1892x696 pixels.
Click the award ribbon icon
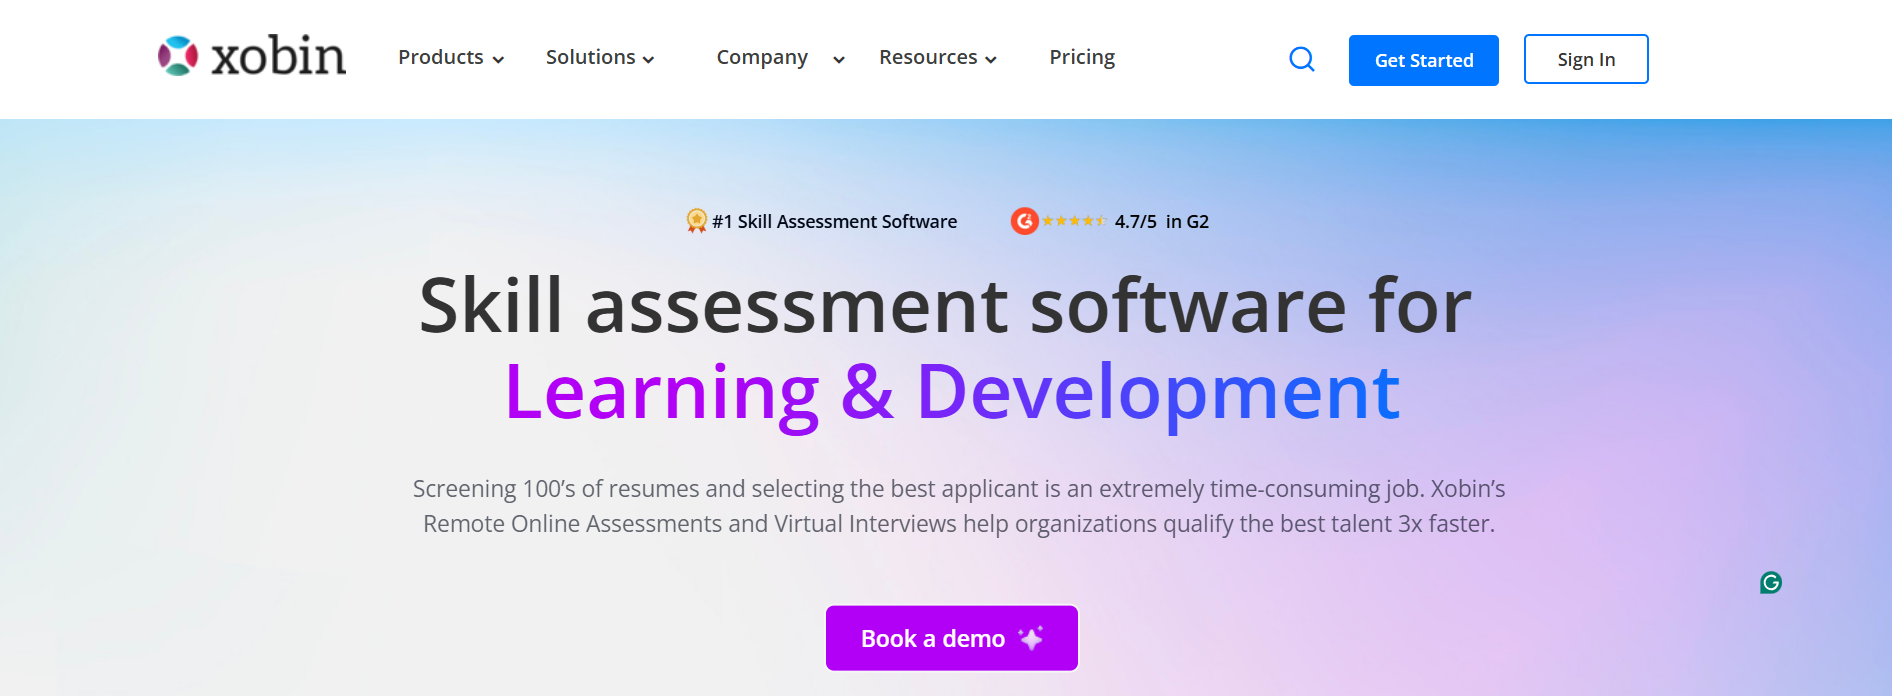(697, 221)
